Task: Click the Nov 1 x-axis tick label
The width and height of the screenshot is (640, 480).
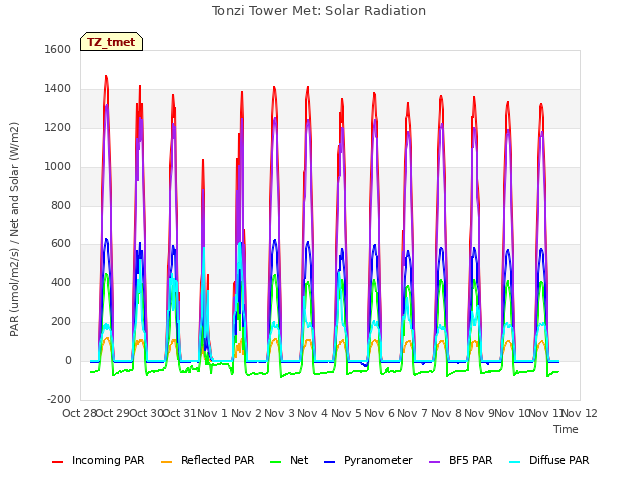Action: pyautogui.click(x=212, y=413)
